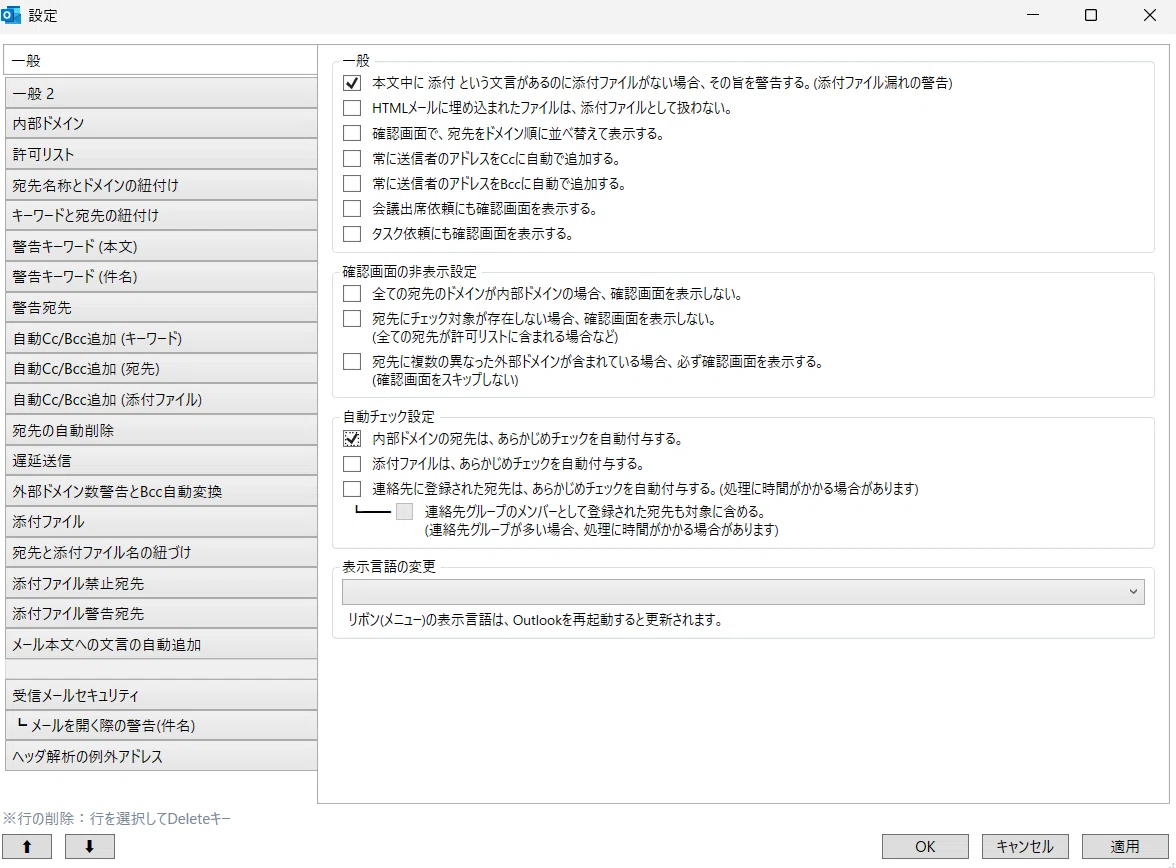Open the 受信メールセキュリティ tab
Viewport: 1176px width, 868px height.
tap(160, 695)
